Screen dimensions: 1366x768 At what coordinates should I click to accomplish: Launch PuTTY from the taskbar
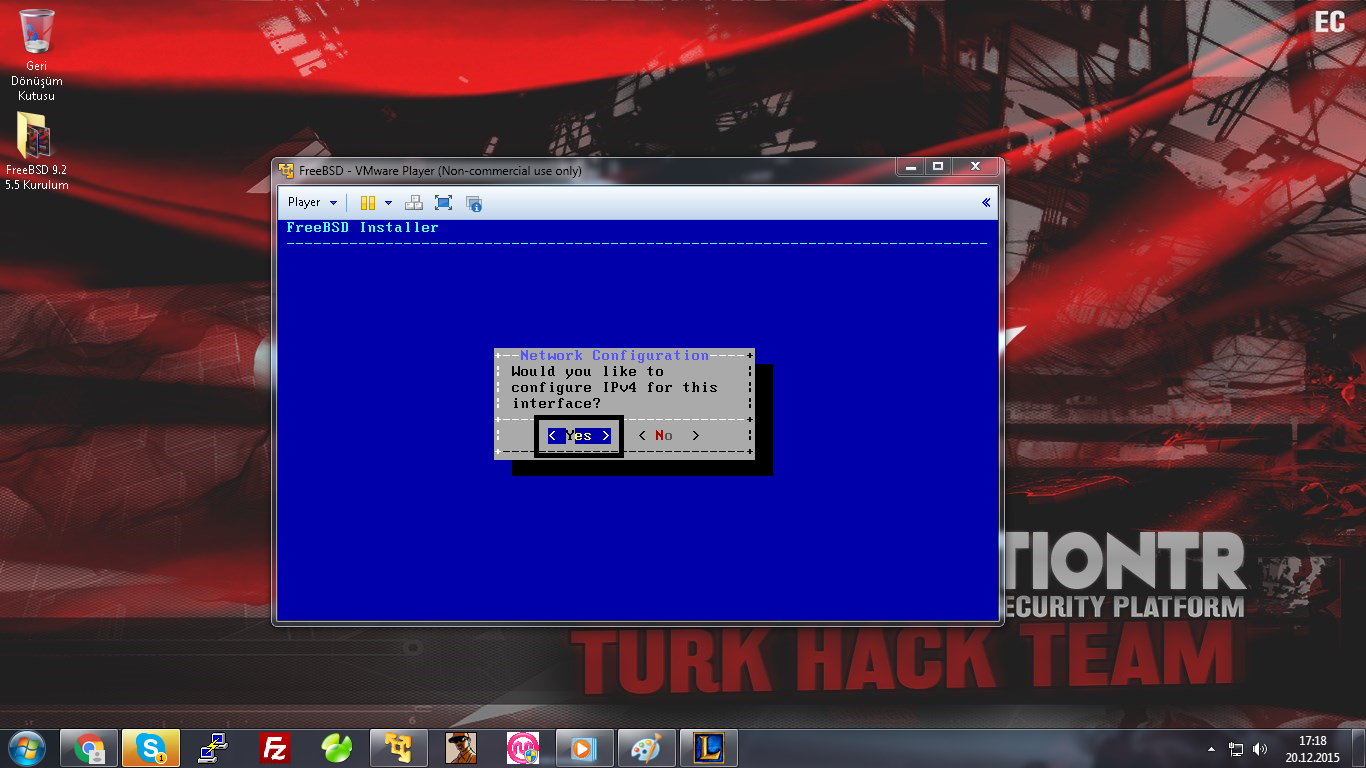tap(213, 748)
